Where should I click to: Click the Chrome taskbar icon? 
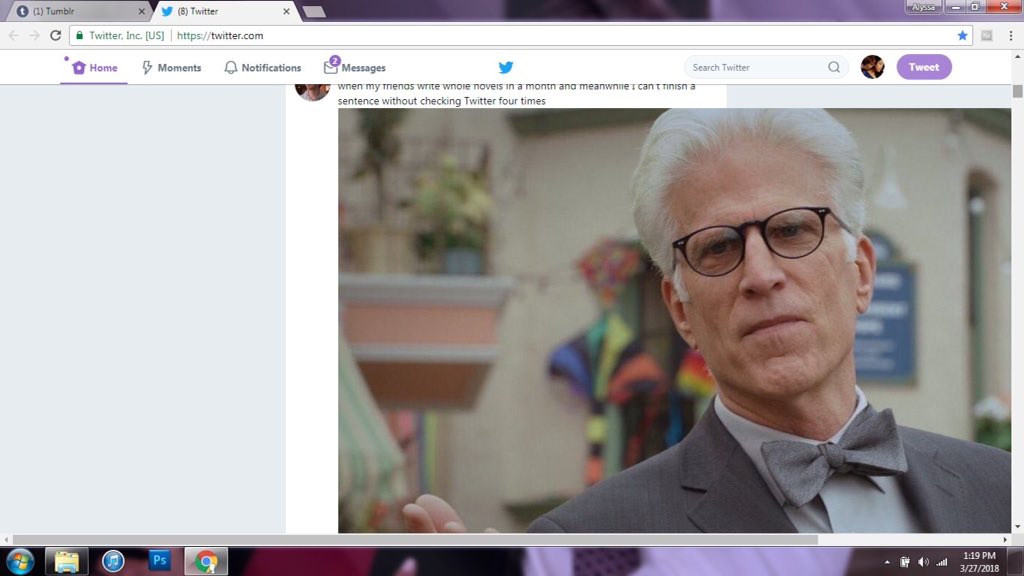206,561
